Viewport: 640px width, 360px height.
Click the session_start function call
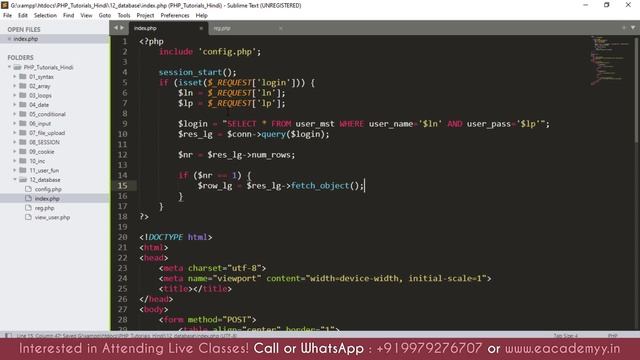click(x=190, y=72)
